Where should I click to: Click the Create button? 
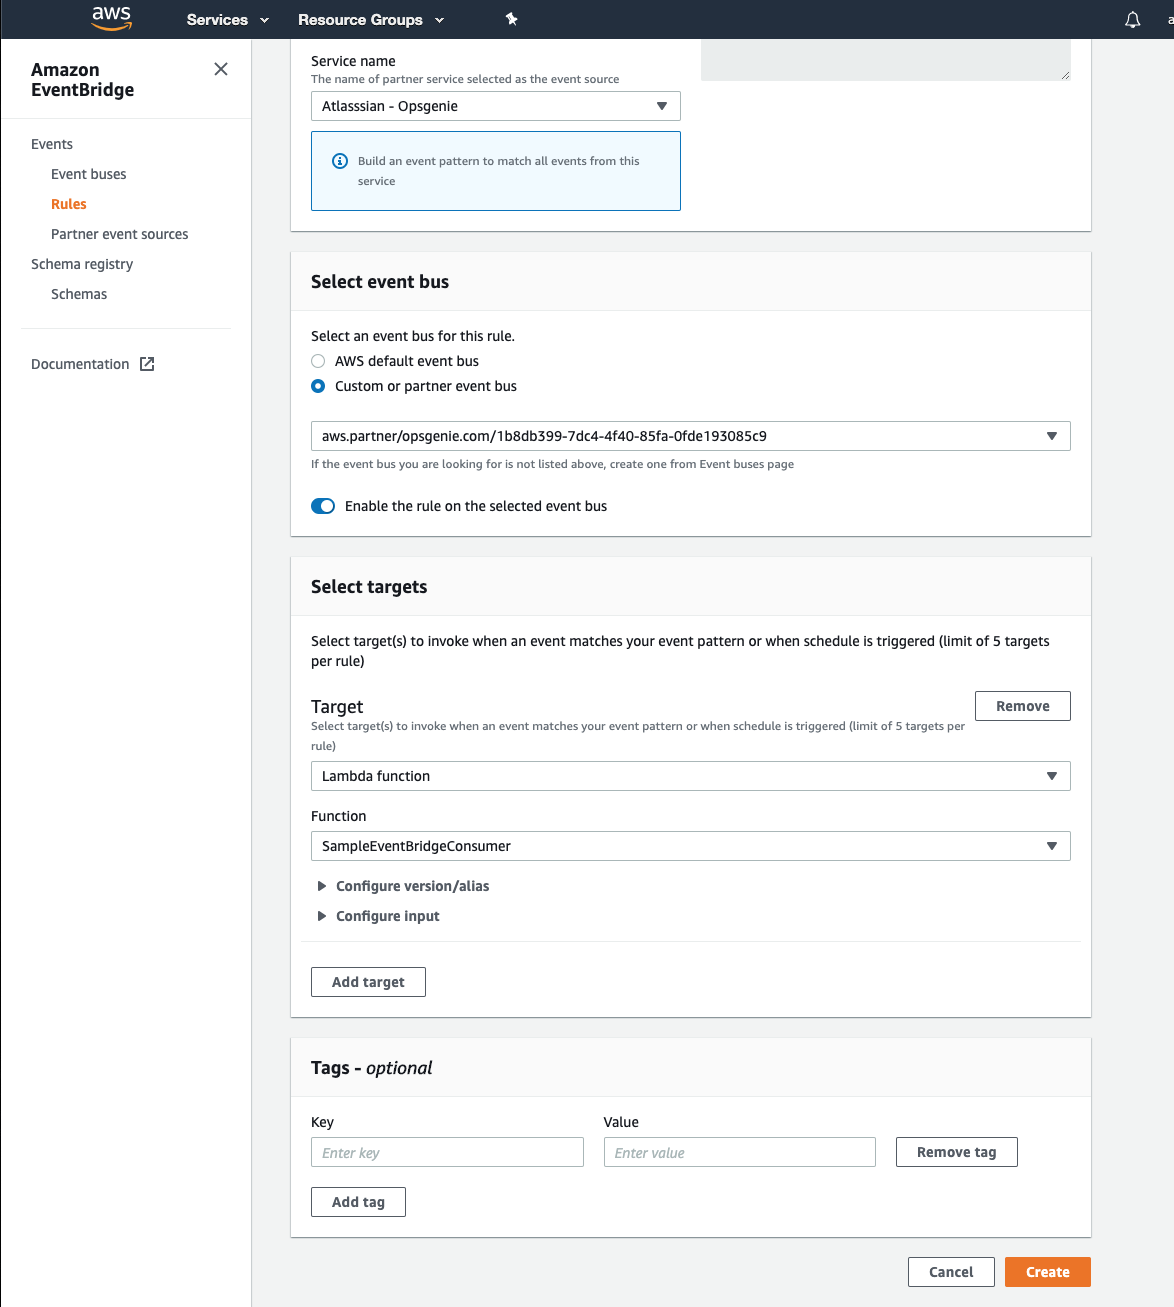1048,1272
